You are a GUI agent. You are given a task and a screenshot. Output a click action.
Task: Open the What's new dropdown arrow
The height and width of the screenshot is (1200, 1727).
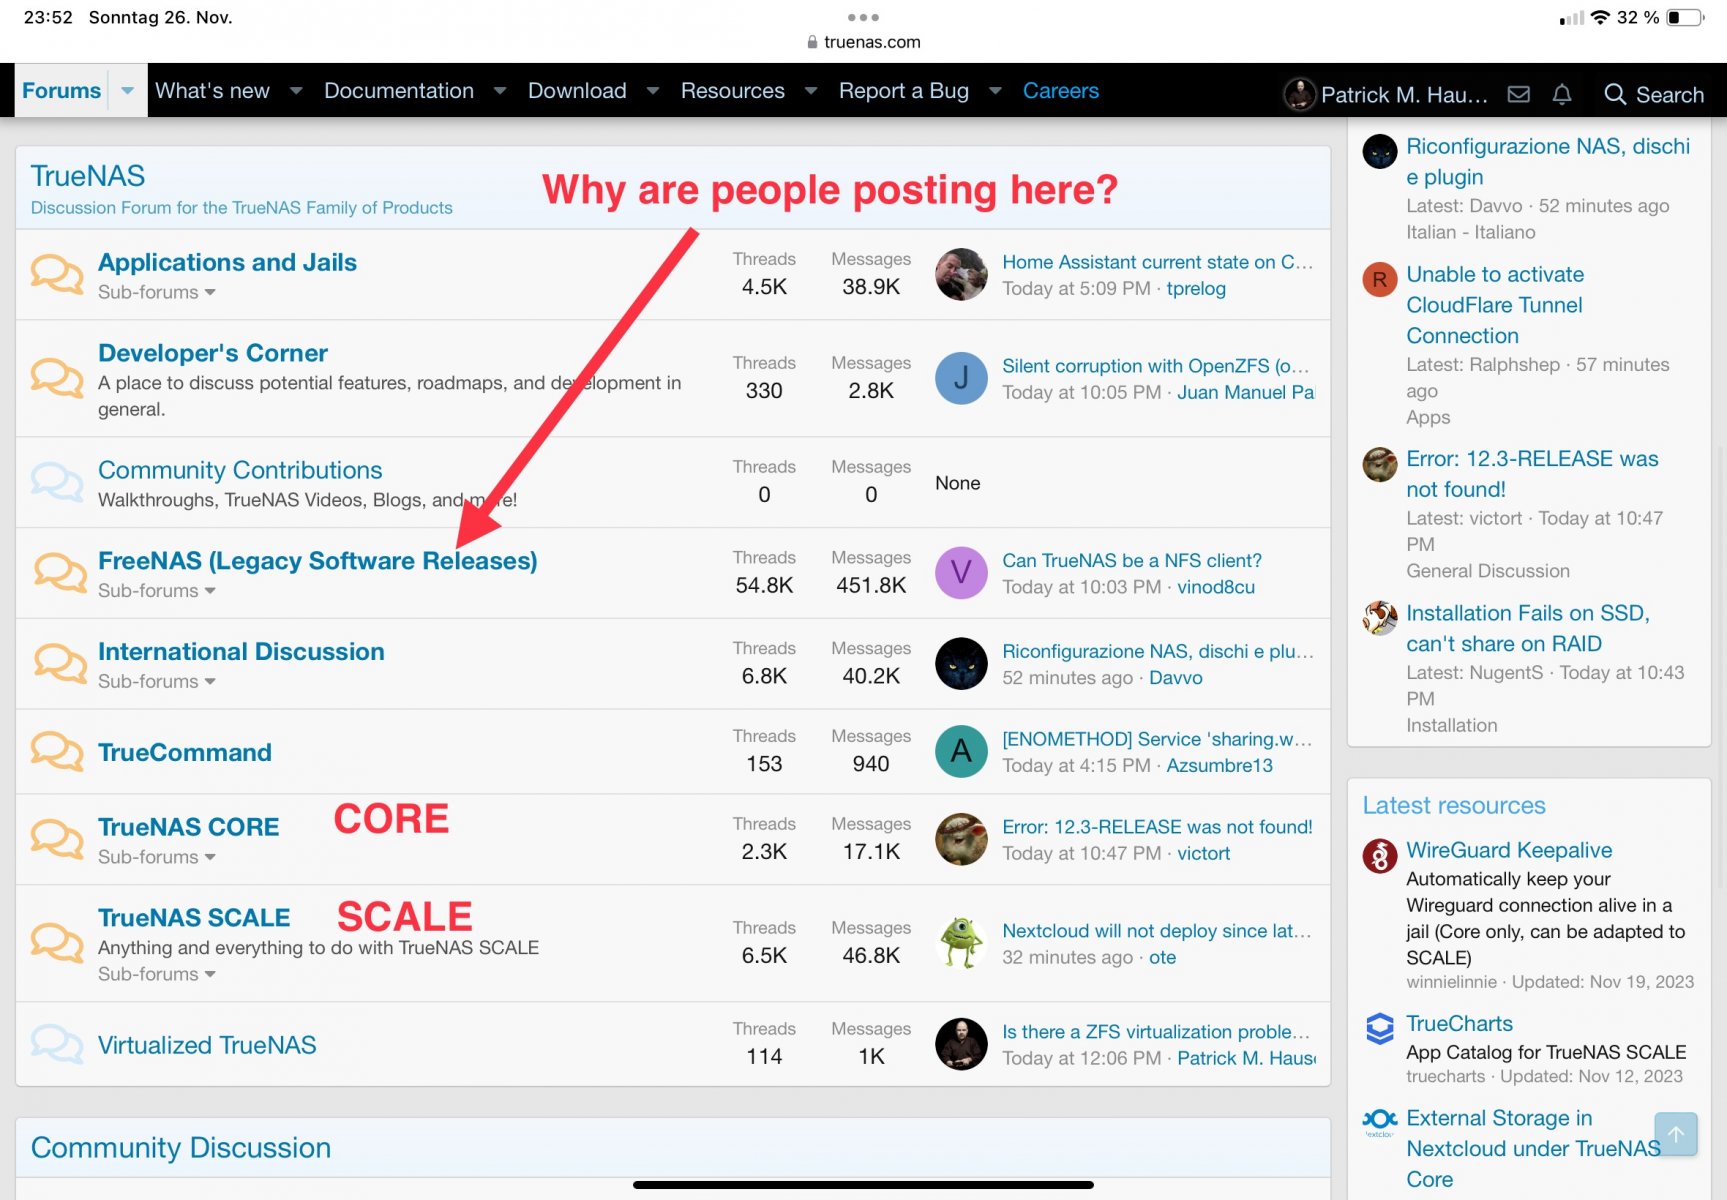click(x=296, y=91)
